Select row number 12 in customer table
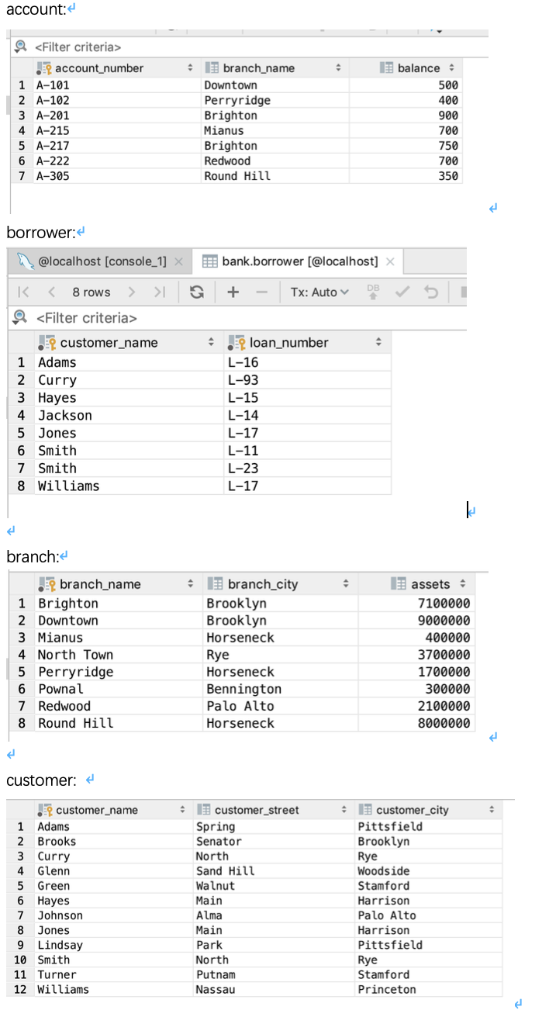Viewport: 549px width, 1024px height. (20, 989)
